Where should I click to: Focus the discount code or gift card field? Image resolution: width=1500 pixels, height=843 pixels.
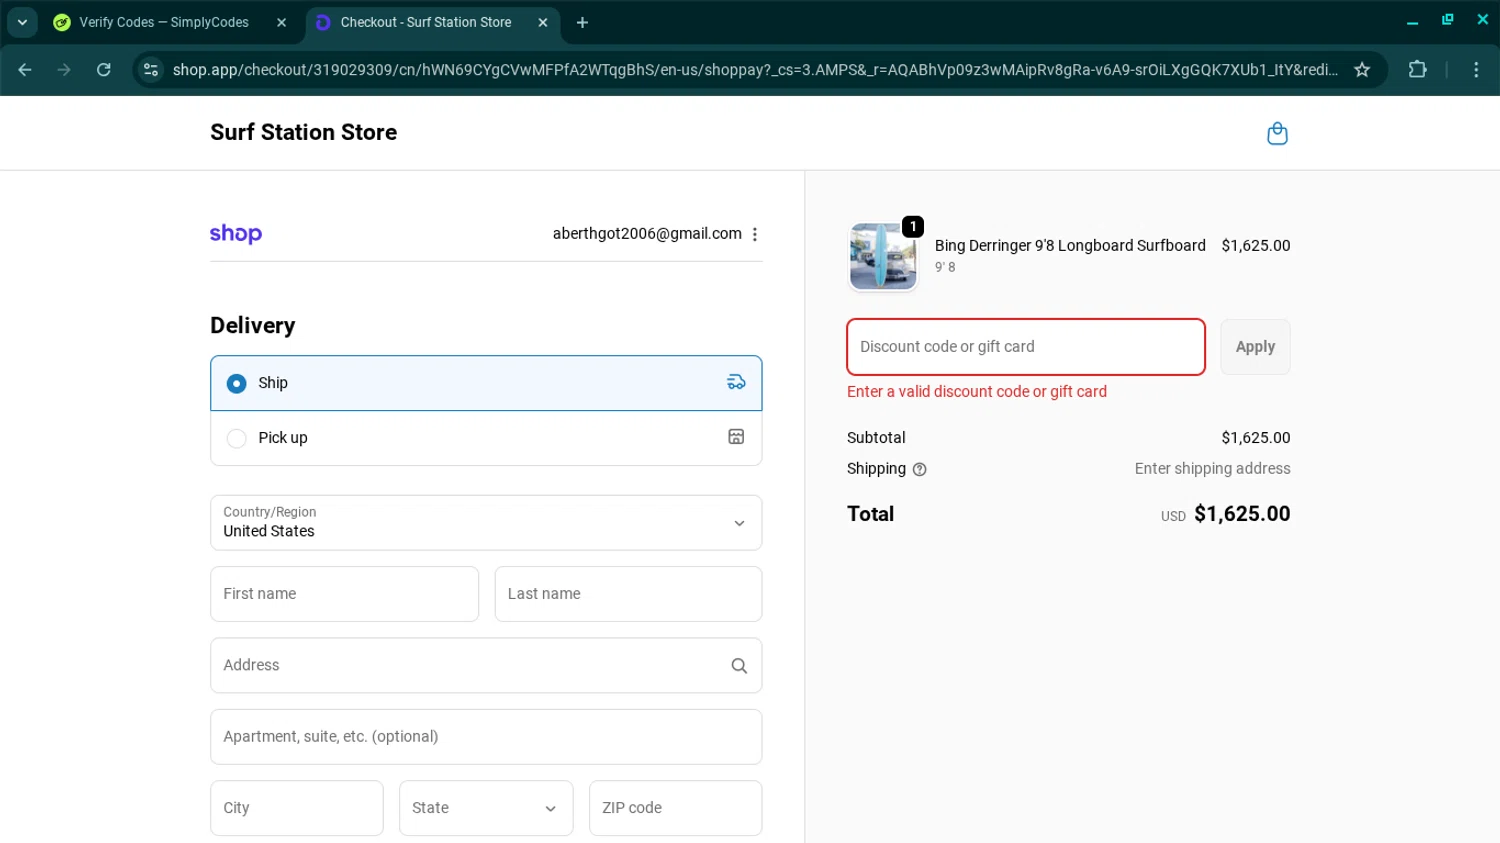[x=1025, y=347]
